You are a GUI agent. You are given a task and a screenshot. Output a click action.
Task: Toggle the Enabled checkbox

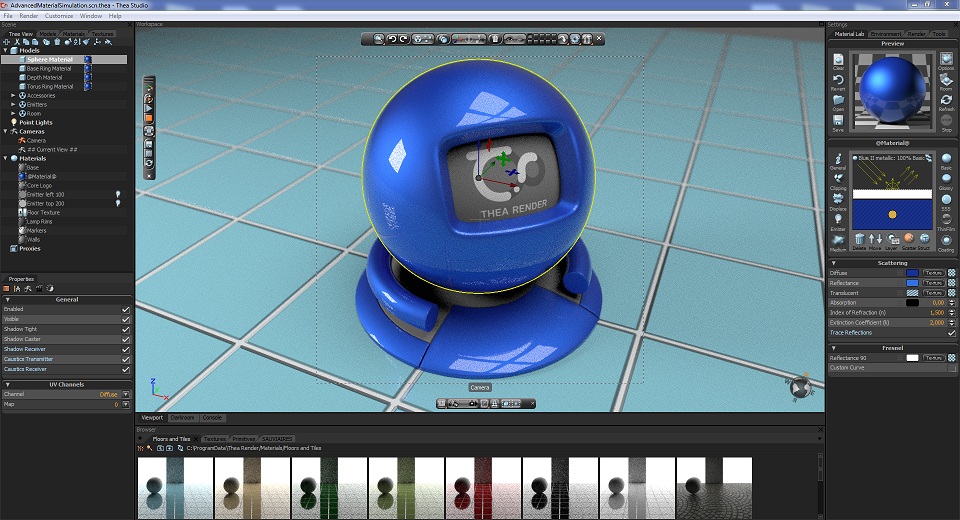pyautogui.click(x=126, y=309)
